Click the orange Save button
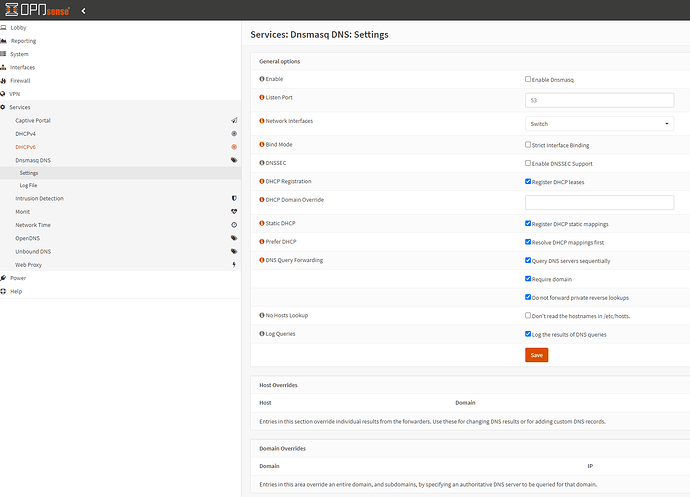 (536, 355)
